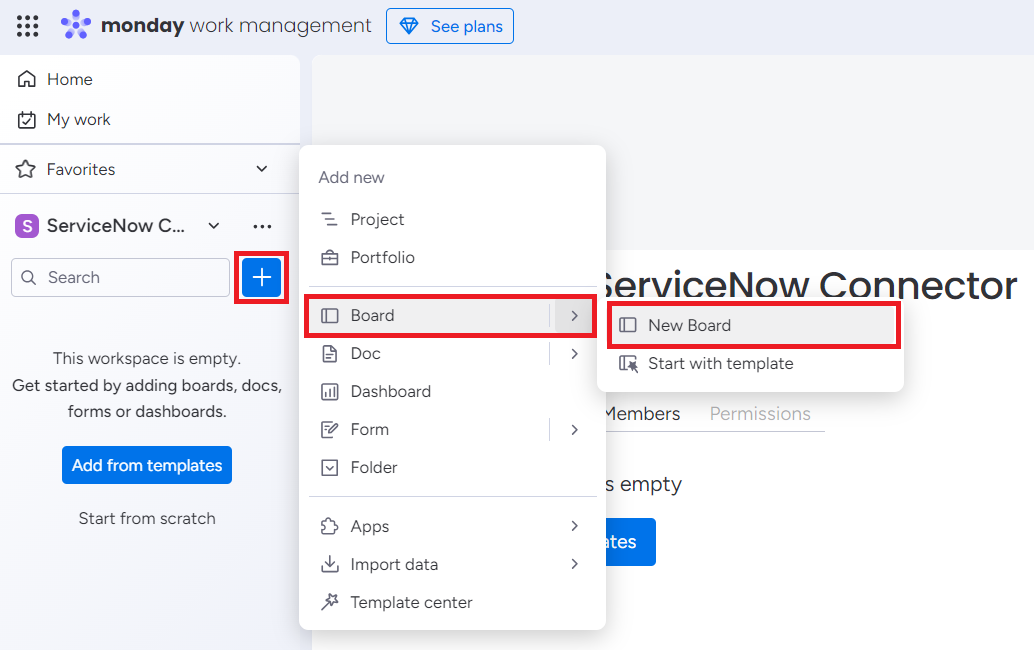Open the workspace three-dot options menu
This screenshot has width=1034, height=650.
(x=262, y=226)
